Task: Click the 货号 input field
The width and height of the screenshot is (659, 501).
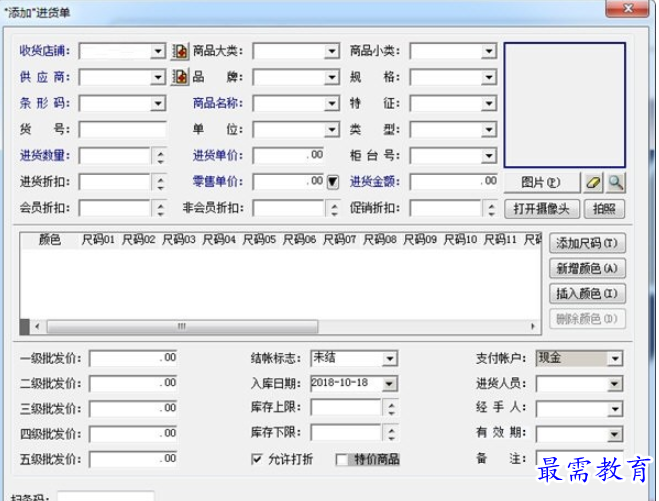Action: tap(122, 129)
